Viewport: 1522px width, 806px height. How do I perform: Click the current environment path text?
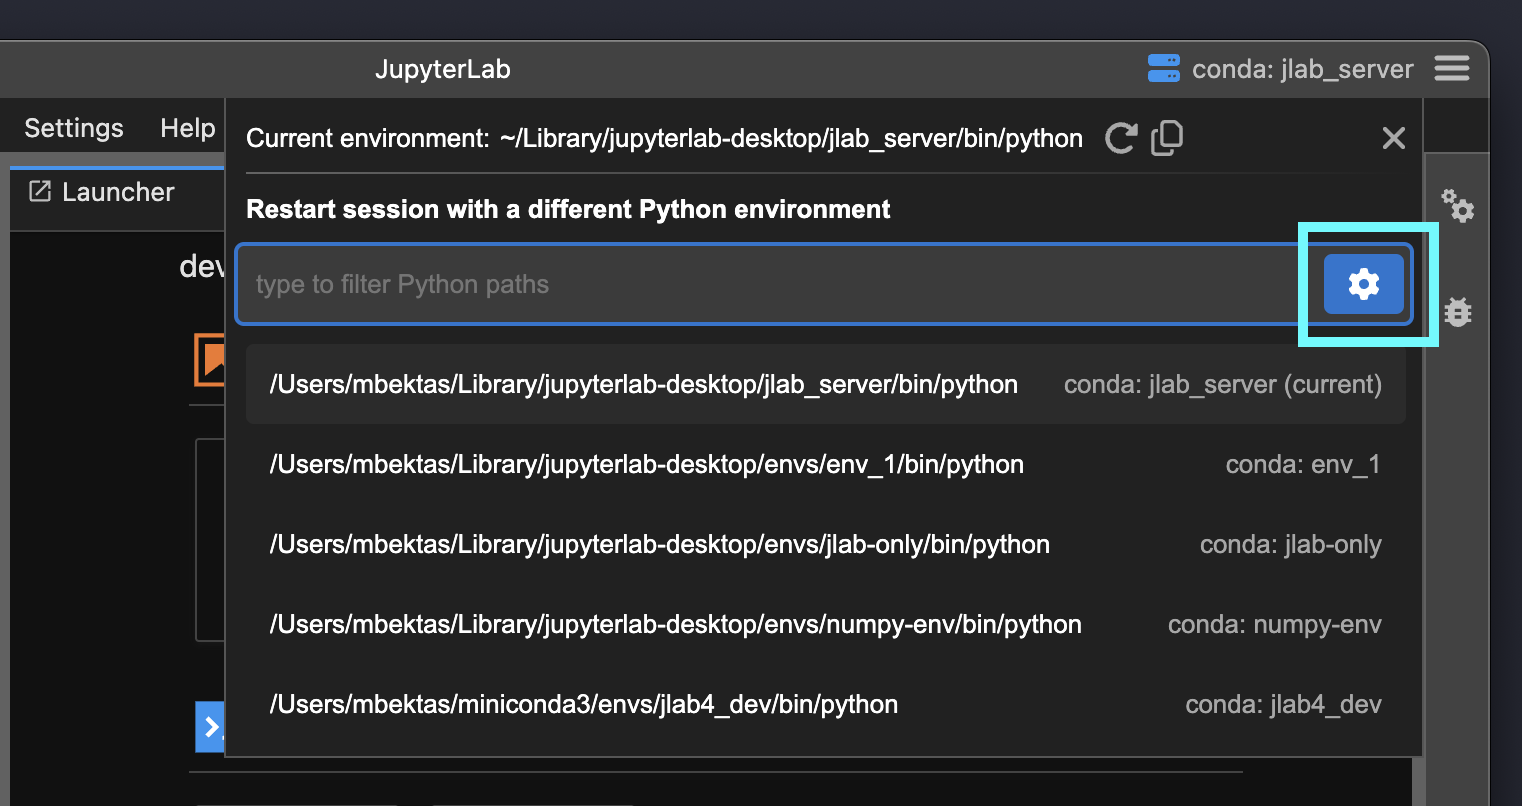coord(791,138)
